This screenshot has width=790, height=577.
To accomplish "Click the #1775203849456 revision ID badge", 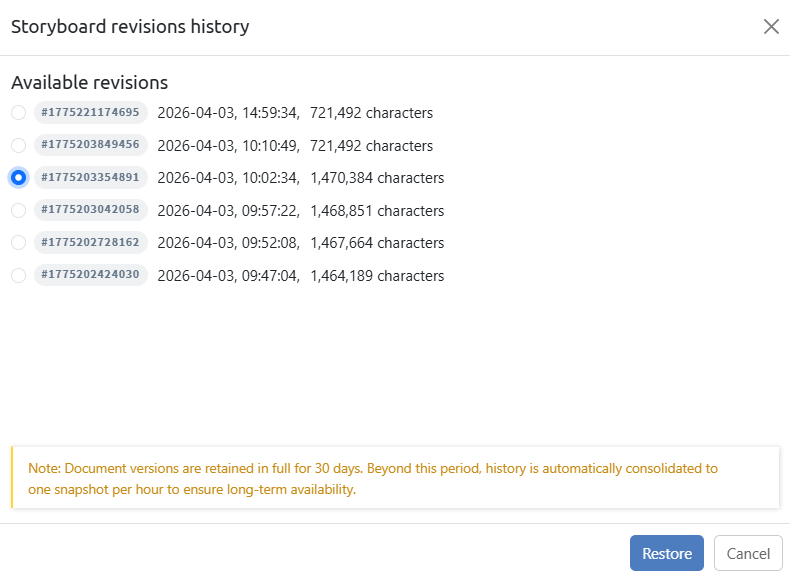I will pyautogui.click(x=91, y=145).
